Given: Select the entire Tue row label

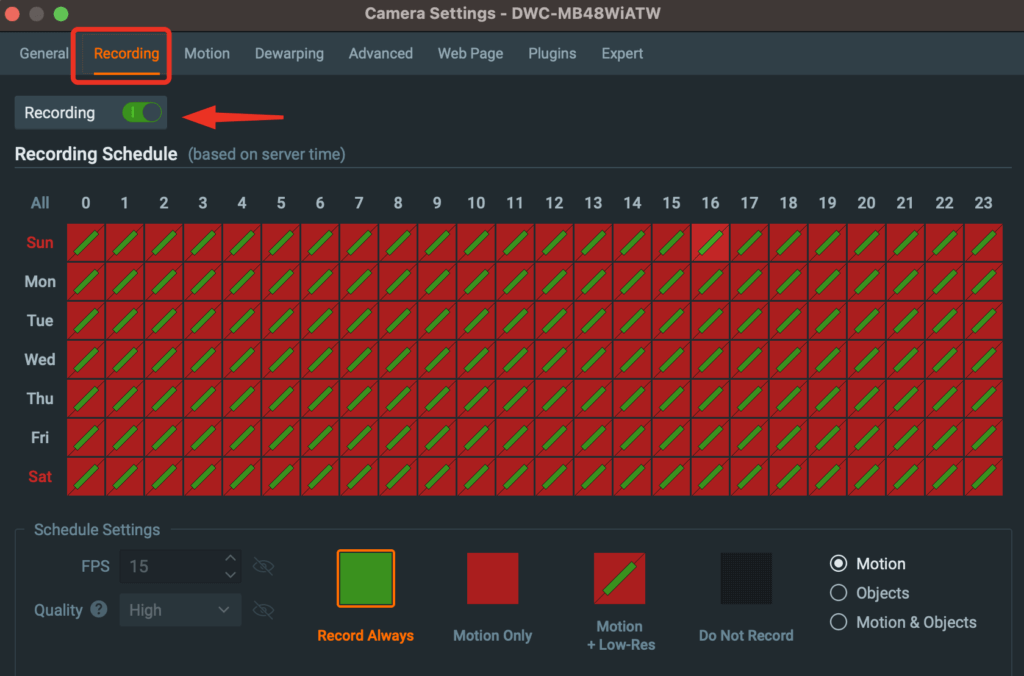Looking at the screenshot, I should 40,321.
